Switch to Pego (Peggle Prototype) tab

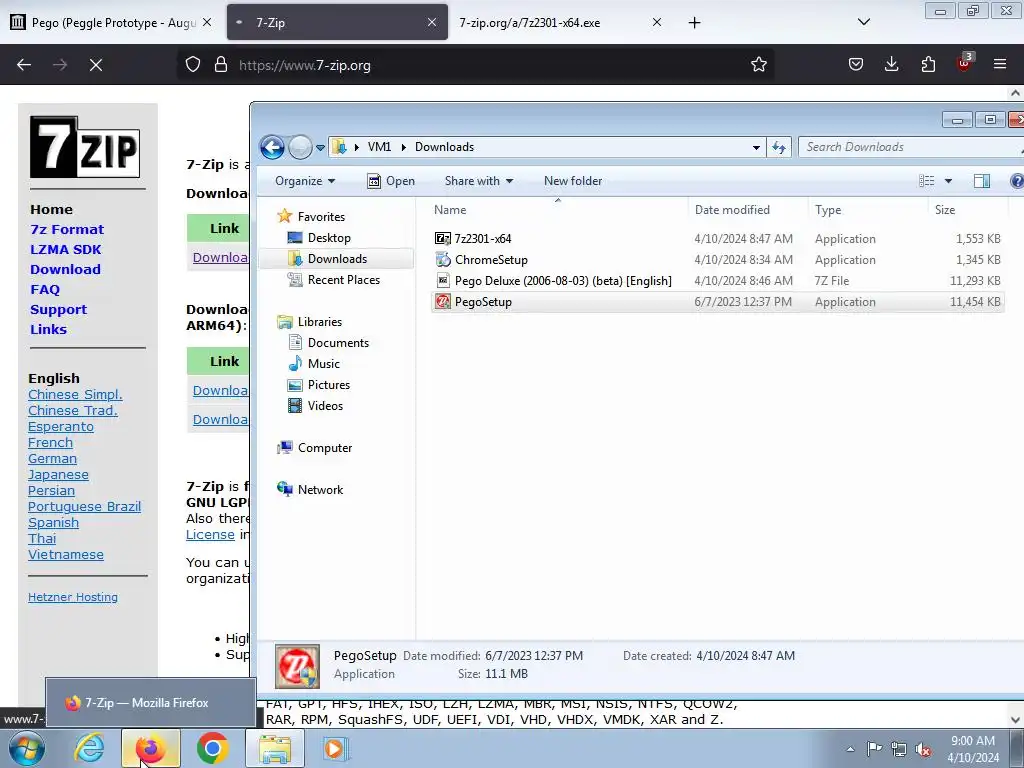click(x=112, y=23)
